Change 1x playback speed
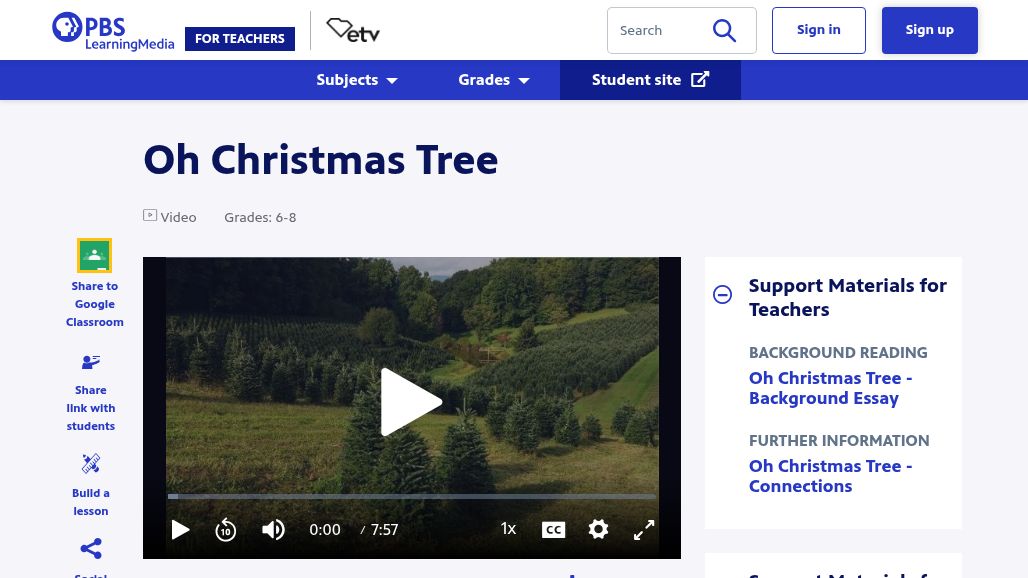 (x=508, y=529)
